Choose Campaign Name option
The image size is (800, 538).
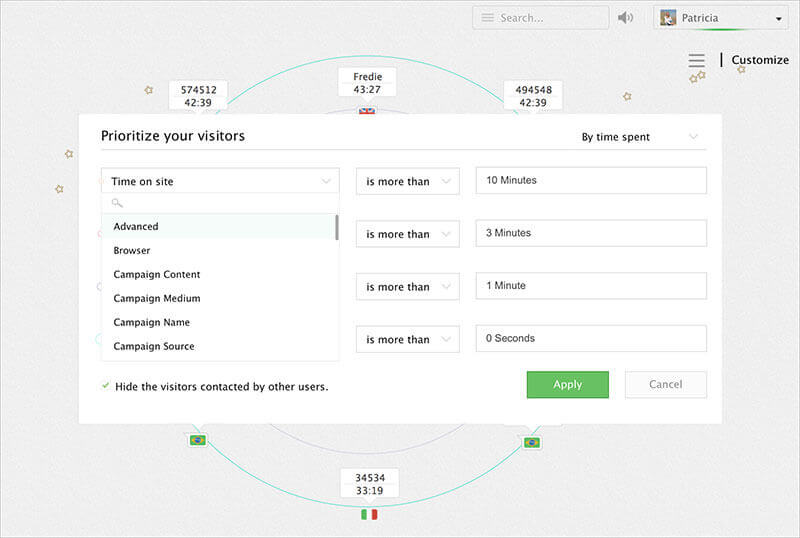pyautogui.click(x=219, y=323)
